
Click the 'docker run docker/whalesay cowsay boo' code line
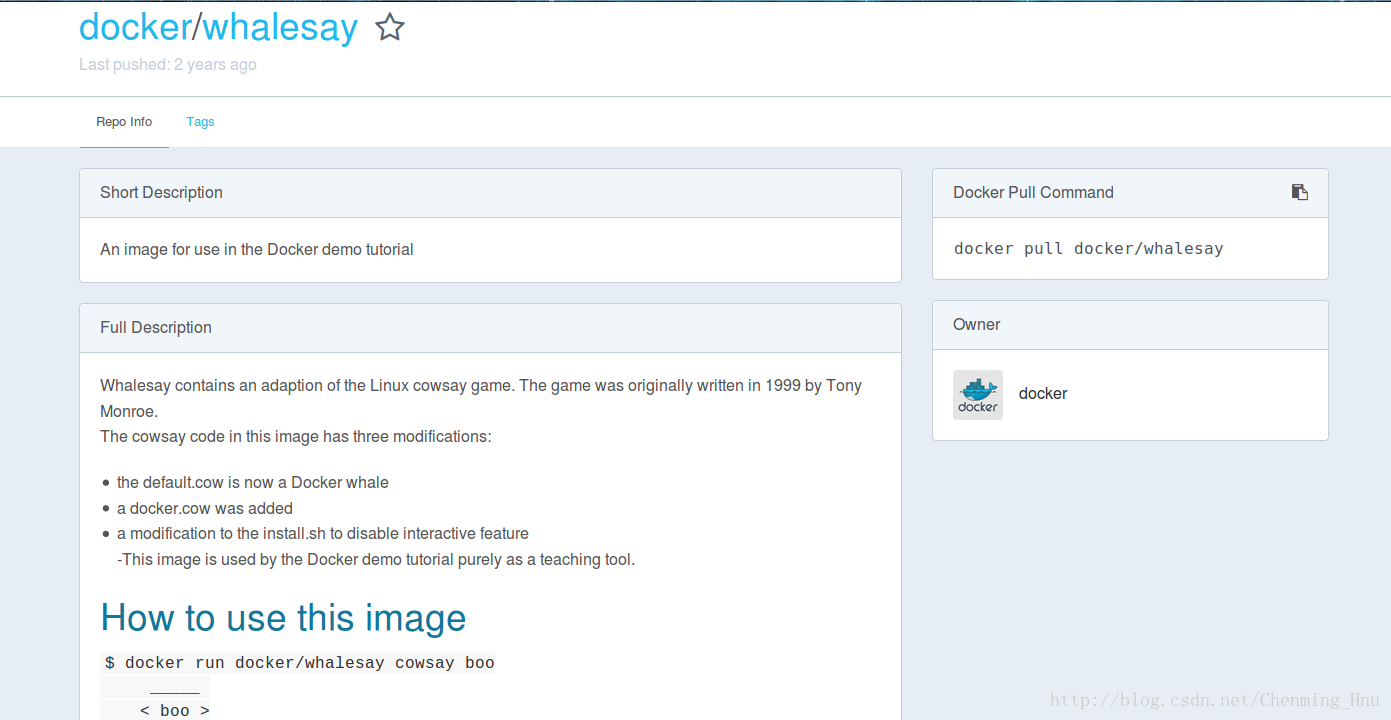coord(300,663)
